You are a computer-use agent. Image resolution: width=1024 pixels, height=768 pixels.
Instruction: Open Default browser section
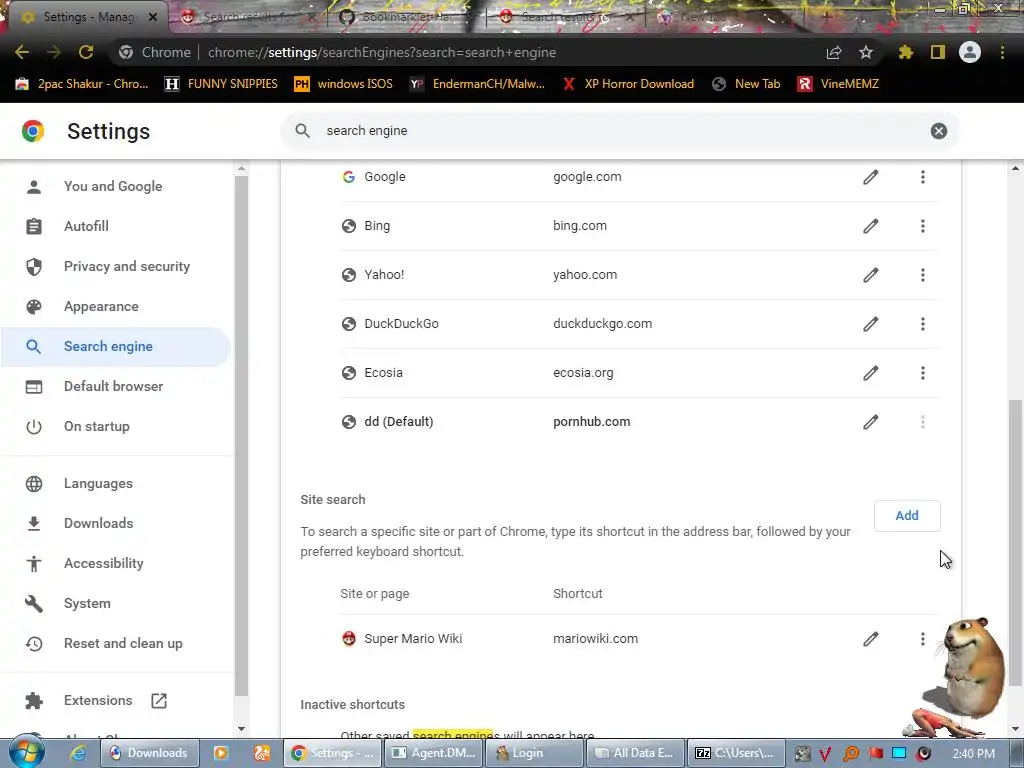click(x=116, y=387)
